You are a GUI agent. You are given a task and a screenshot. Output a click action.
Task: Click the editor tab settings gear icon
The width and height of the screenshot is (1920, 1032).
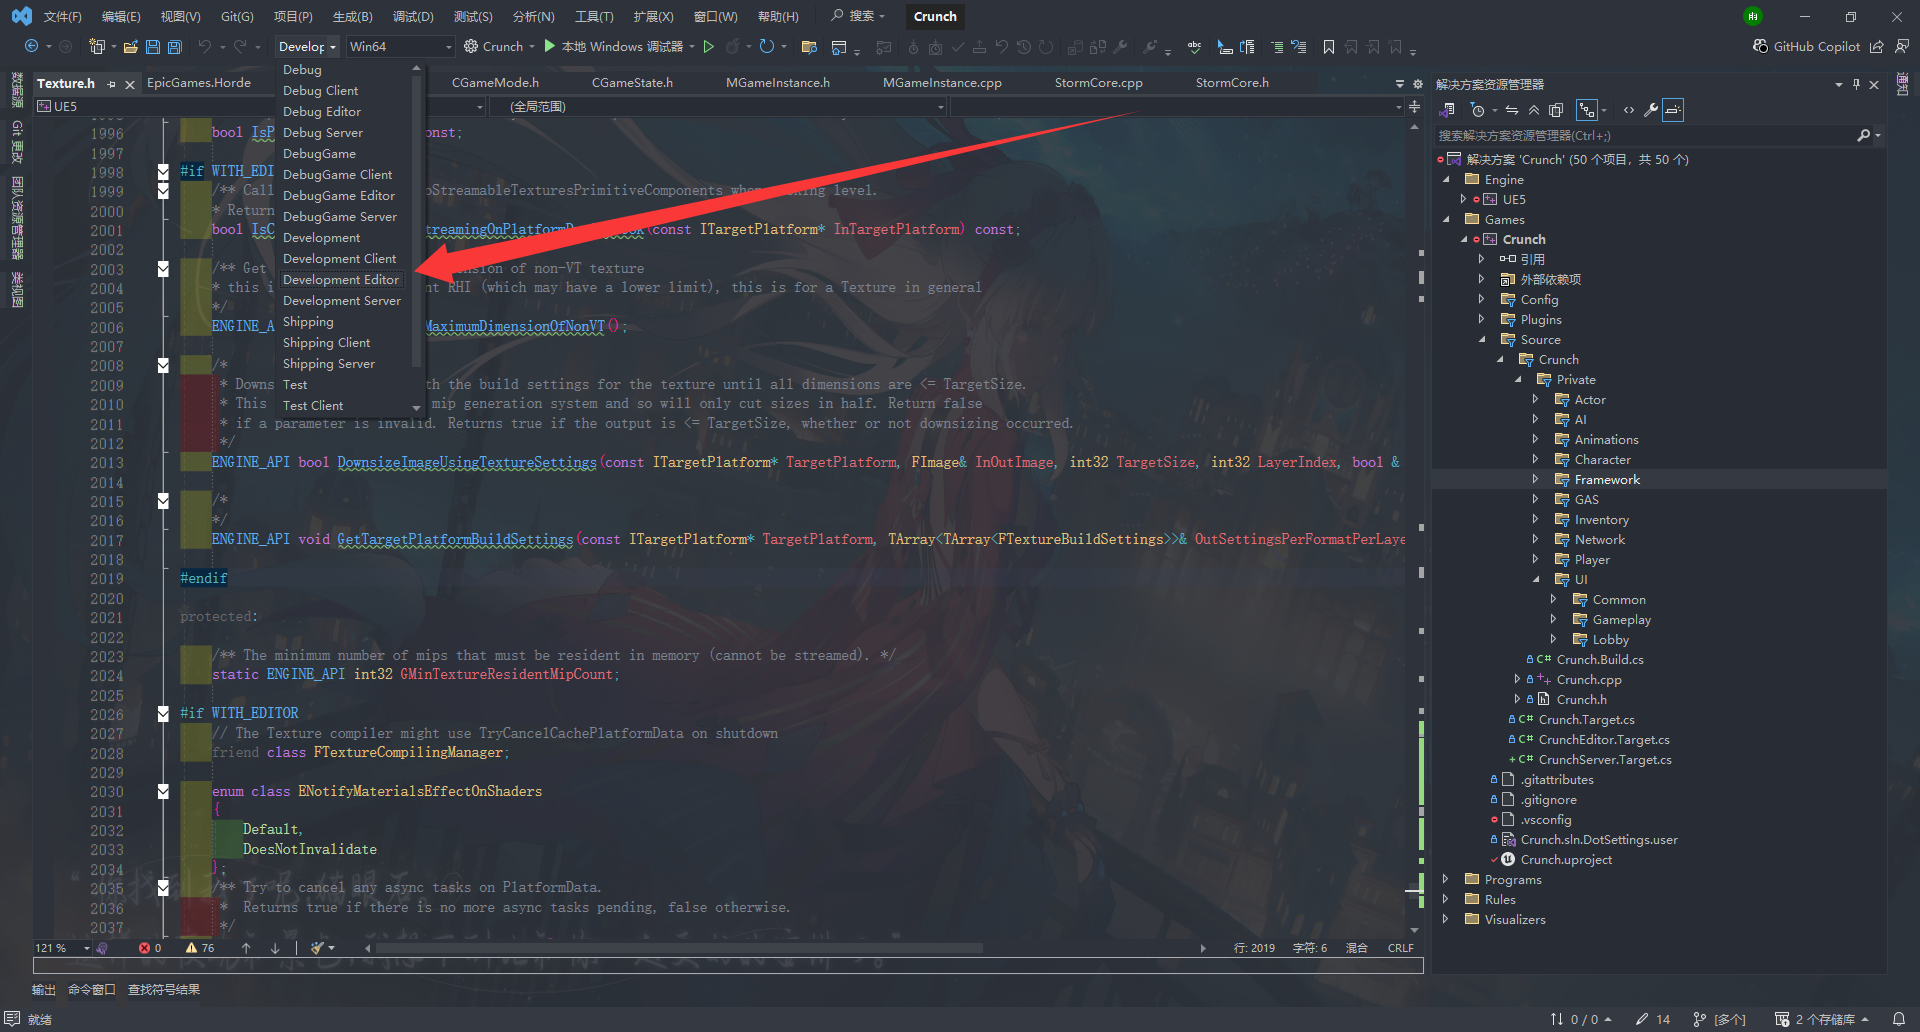tap(1417, 84)
